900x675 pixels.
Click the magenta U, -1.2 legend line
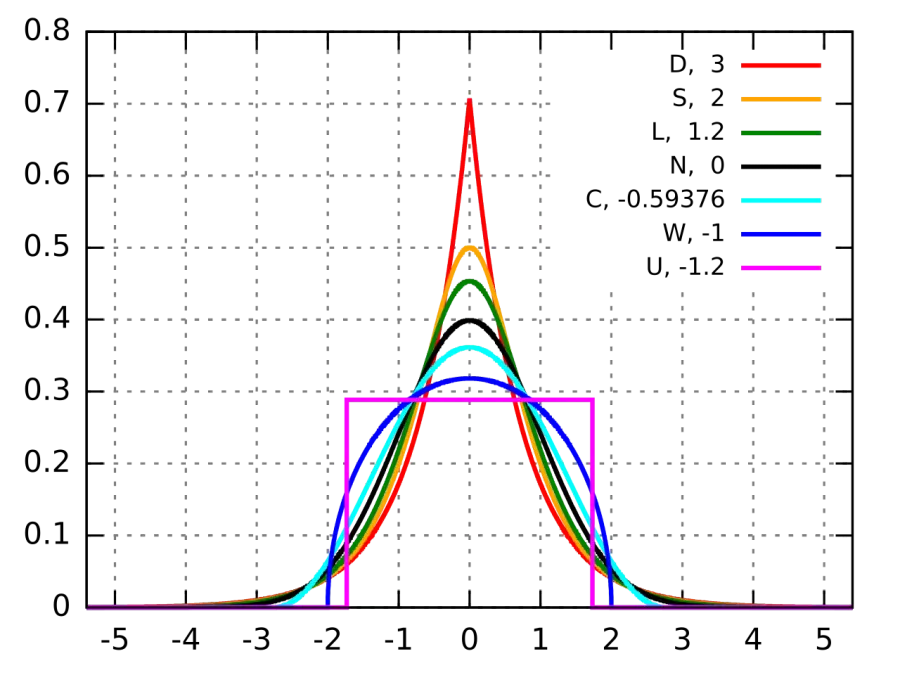(x=781, y=267)
